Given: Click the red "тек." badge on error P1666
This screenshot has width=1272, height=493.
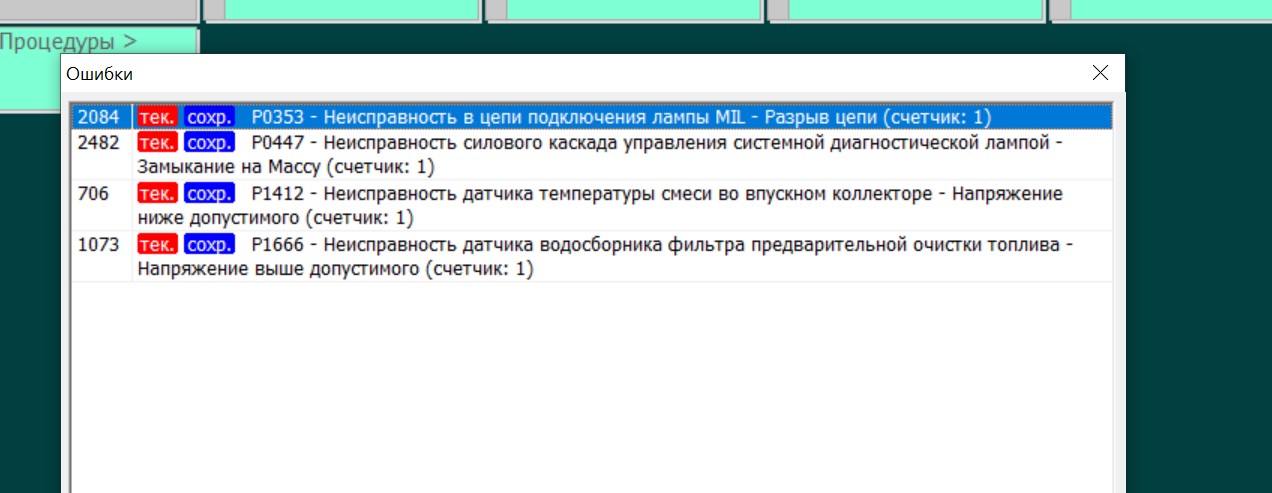Looking at the screenshot, I should 157,244.
